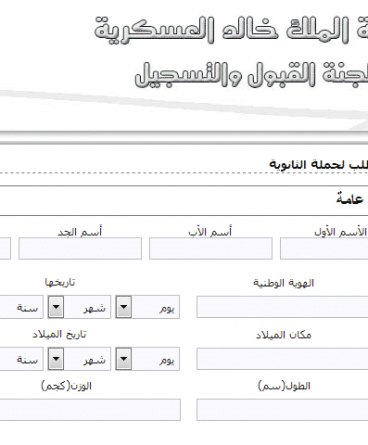Screen dimensions: 368x445
Task: Click the أسم الأب label
Action: click(x=210, y=232)
